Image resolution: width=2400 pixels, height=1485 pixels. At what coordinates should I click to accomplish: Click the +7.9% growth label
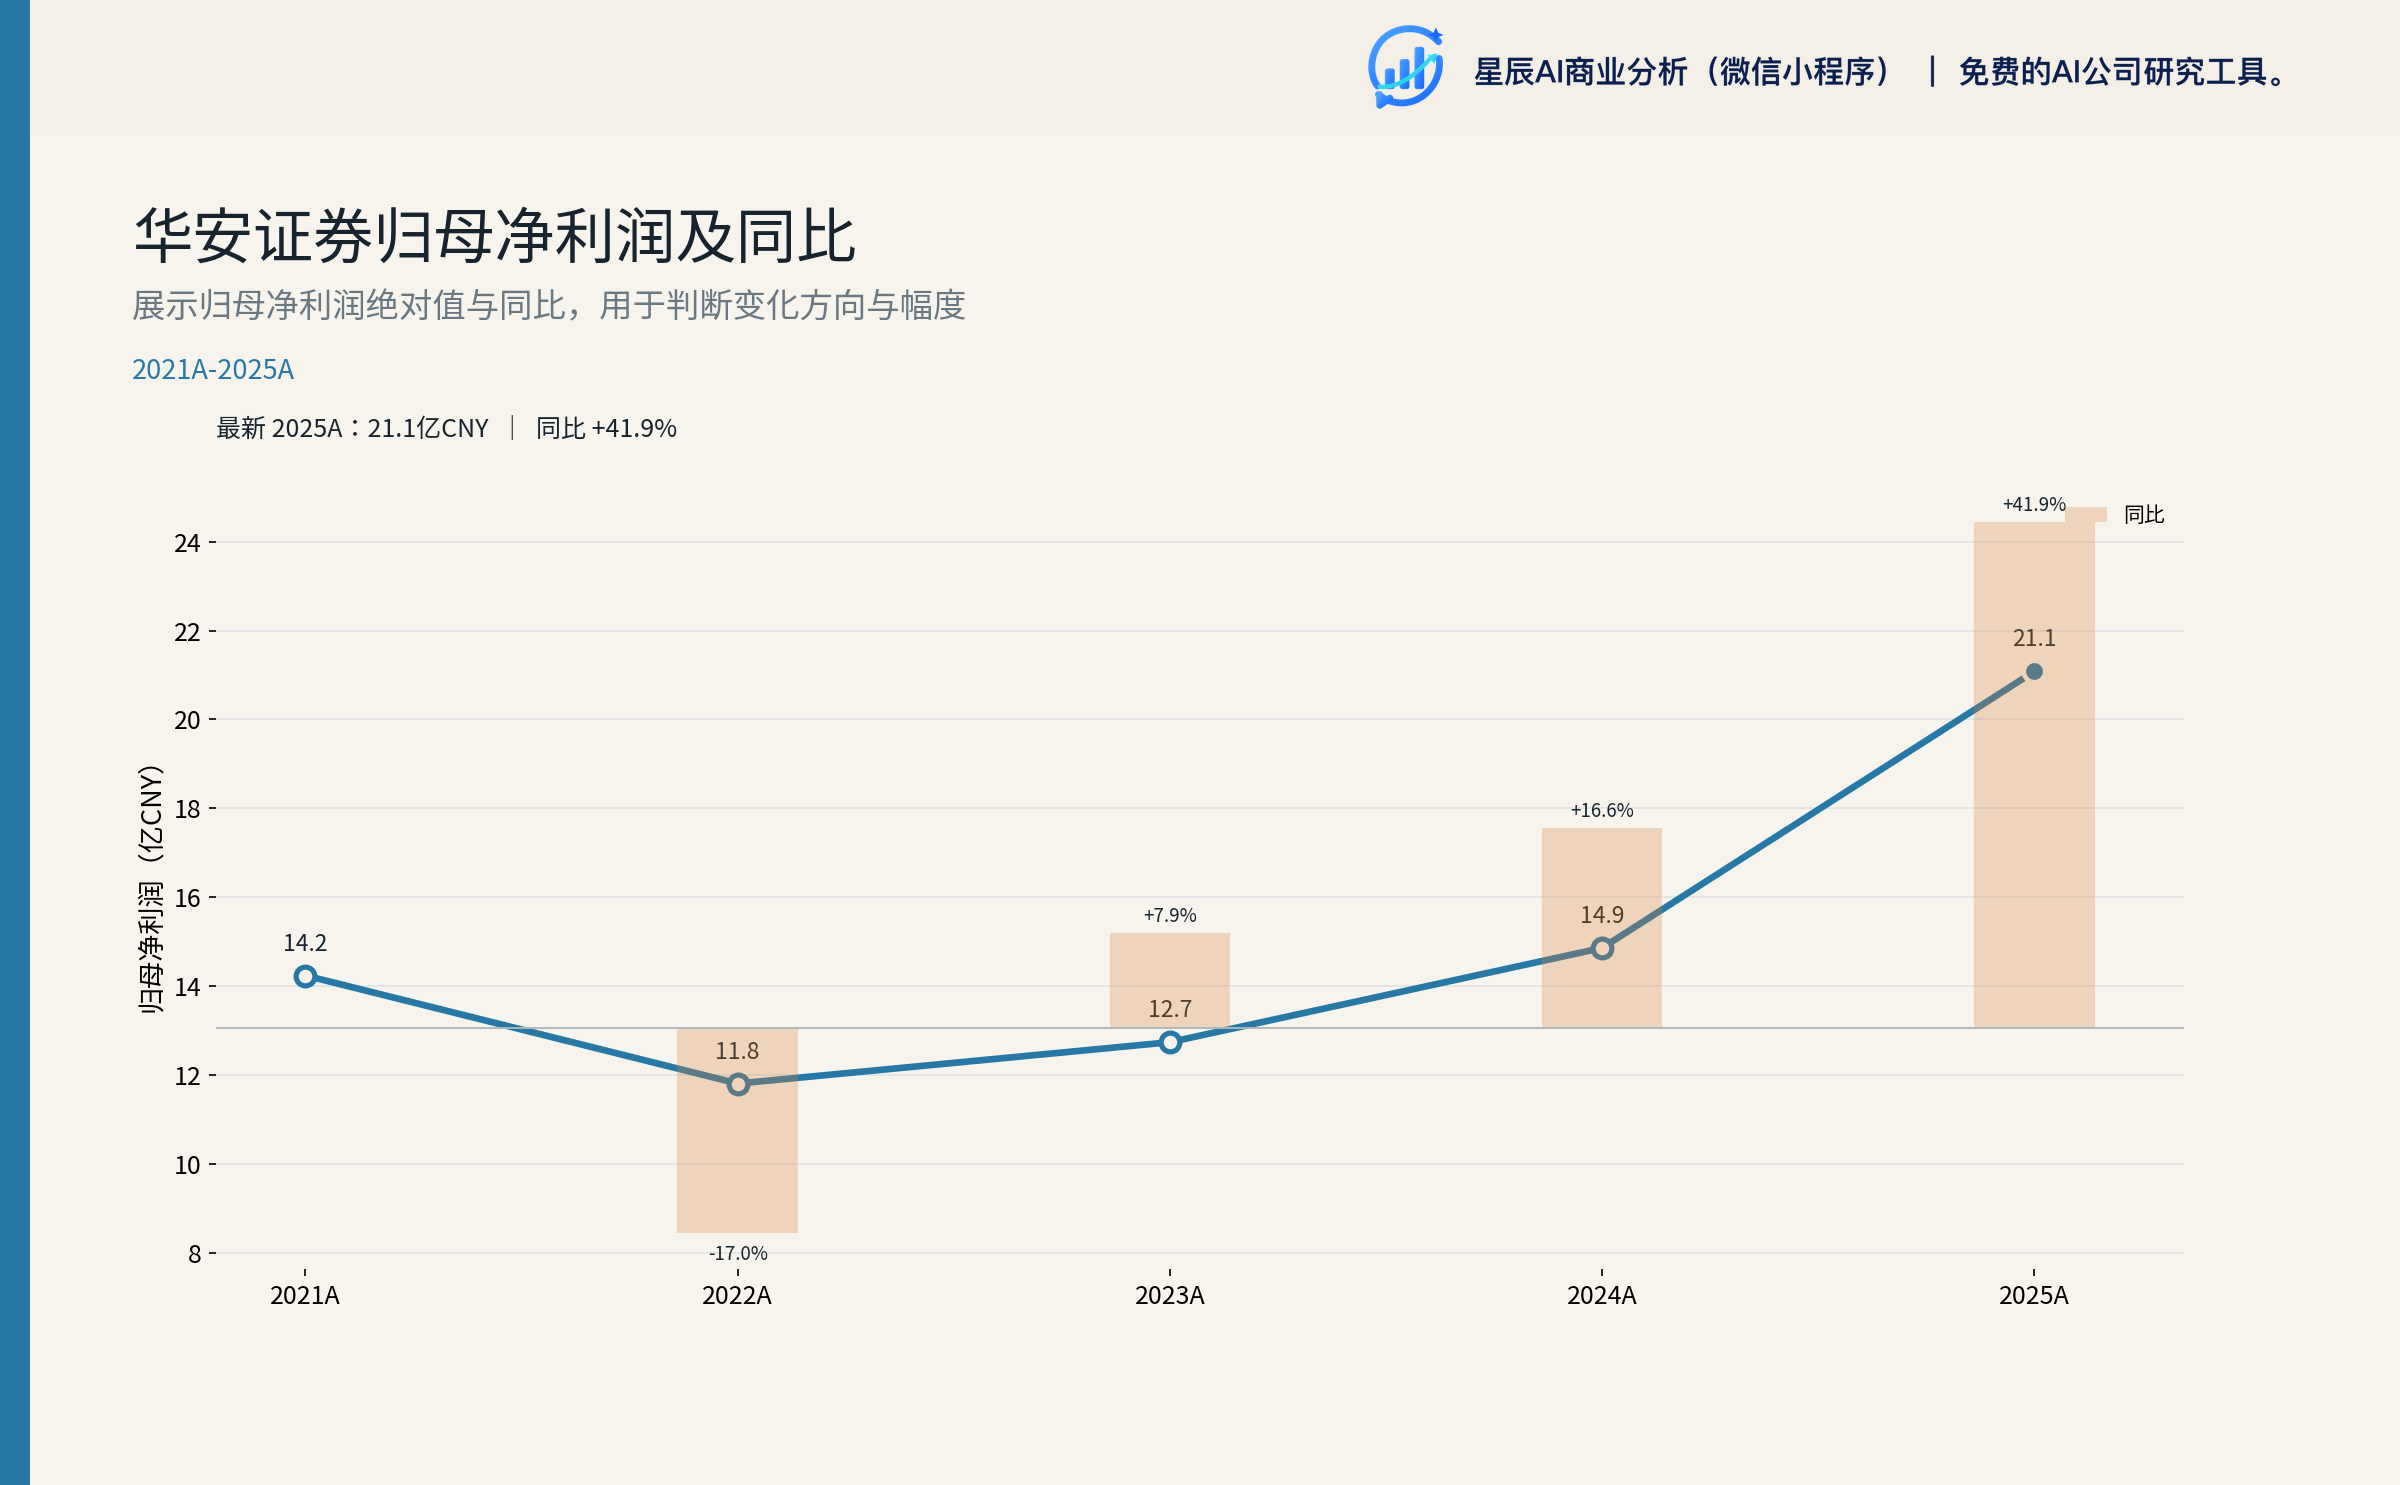pos(1170,915)
